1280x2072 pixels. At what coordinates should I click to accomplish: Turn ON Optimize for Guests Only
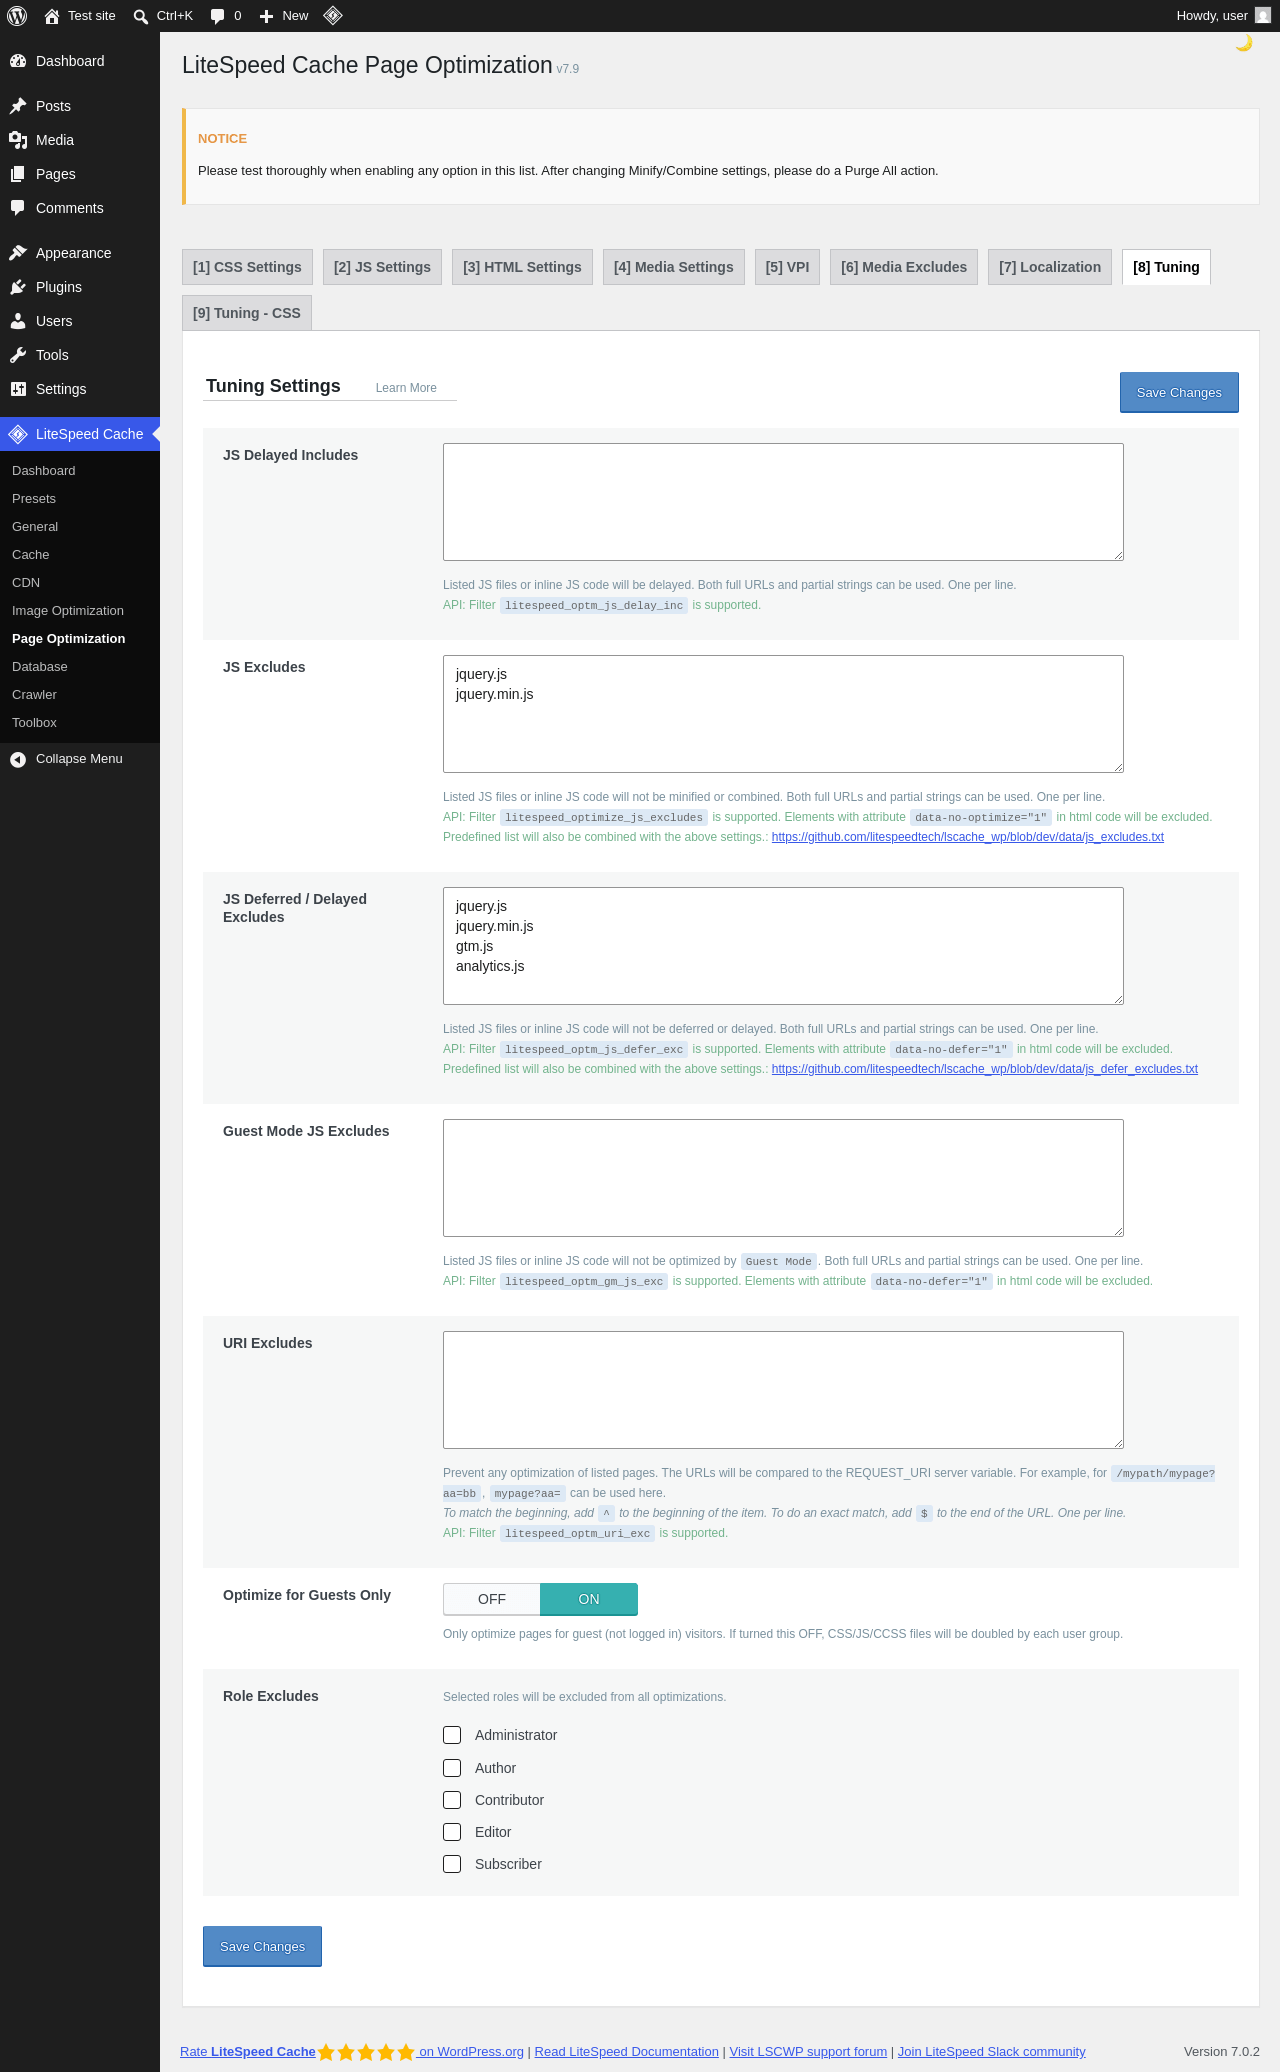(589, 1599)
